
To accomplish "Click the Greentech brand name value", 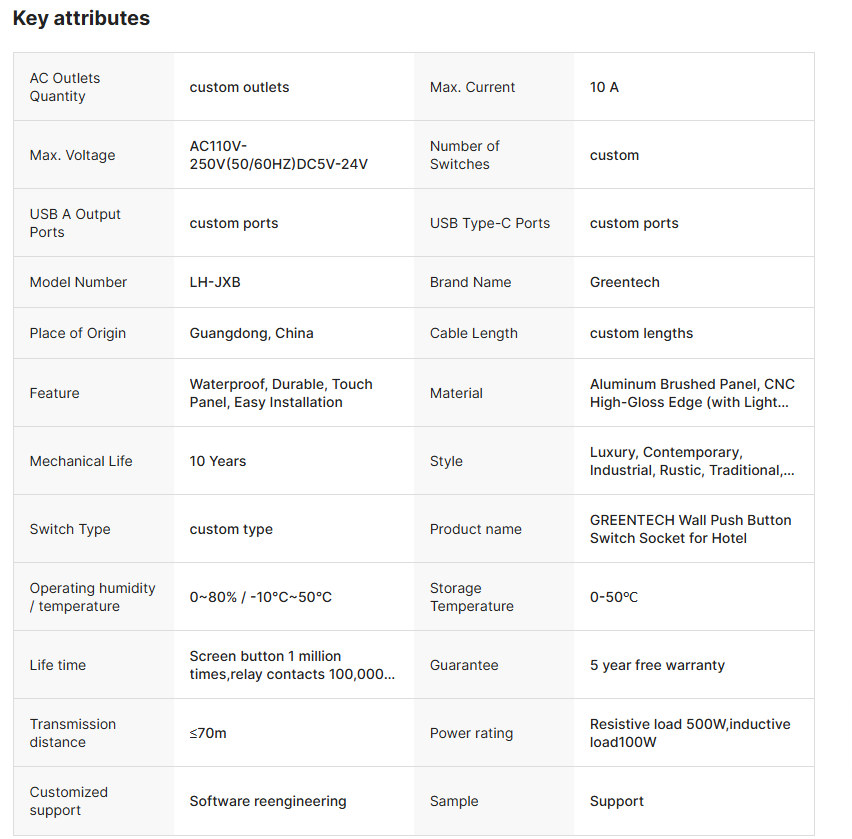I will [624, 282].
